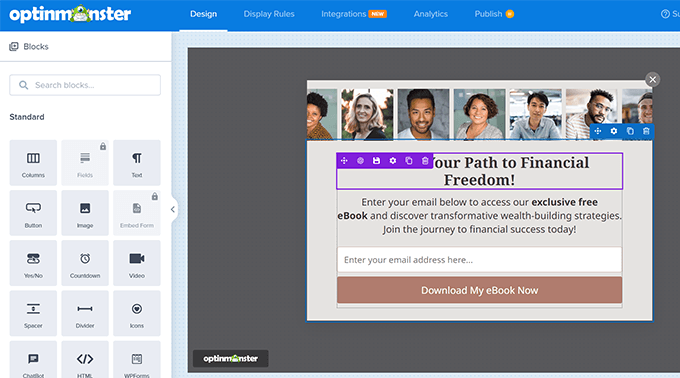Switch to the Analytics tab

(431, 14)
